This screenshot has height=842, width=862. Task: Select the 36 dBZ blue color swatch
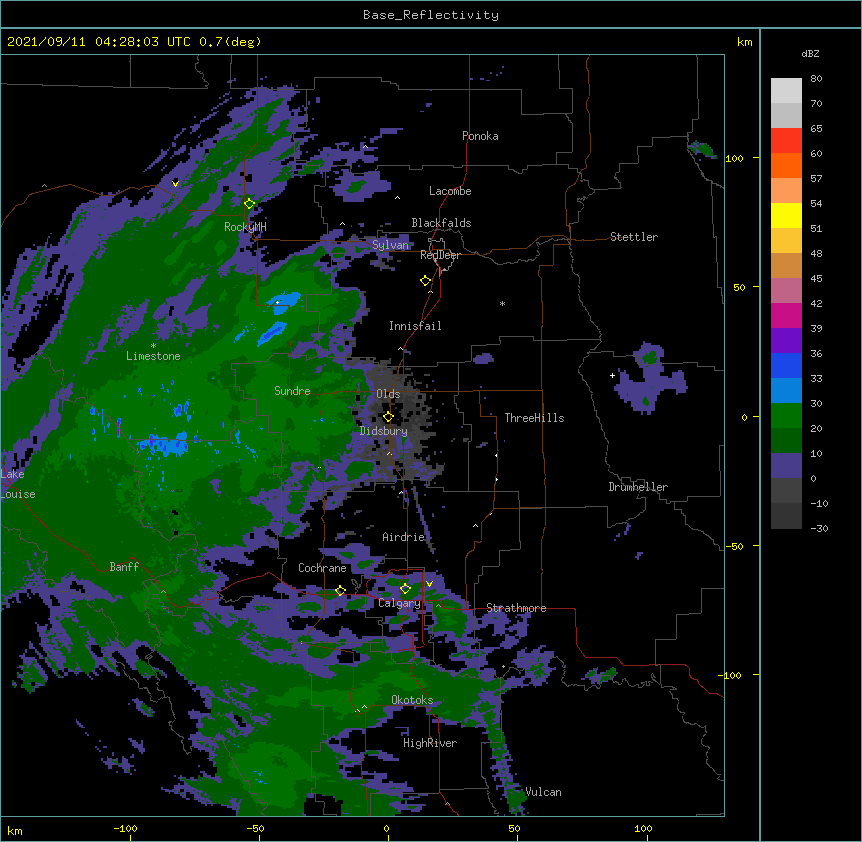pos(786,365)
